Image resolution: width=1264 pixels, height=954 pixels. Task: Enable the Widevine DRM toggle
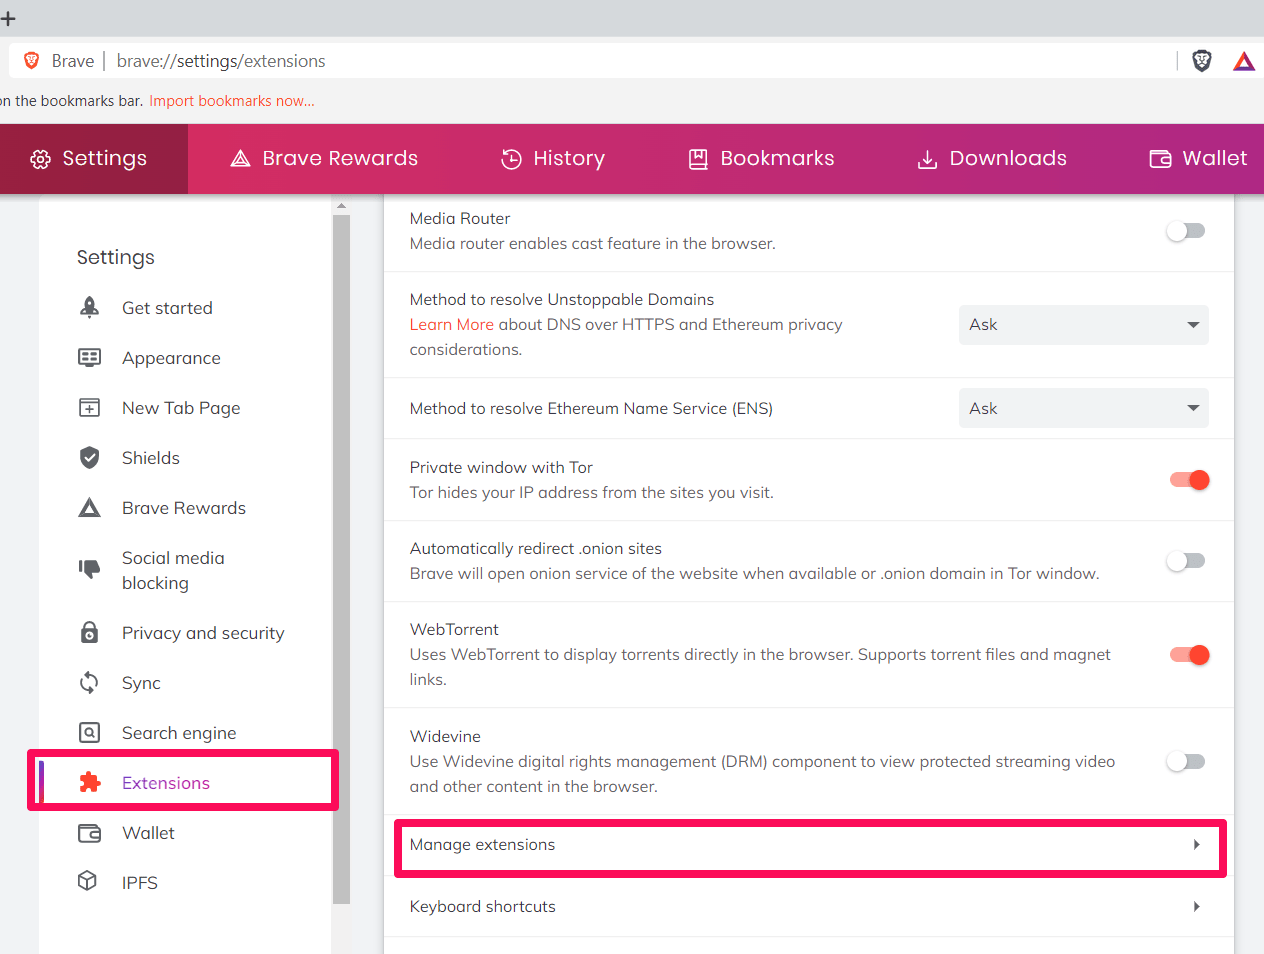(1186, 762)
